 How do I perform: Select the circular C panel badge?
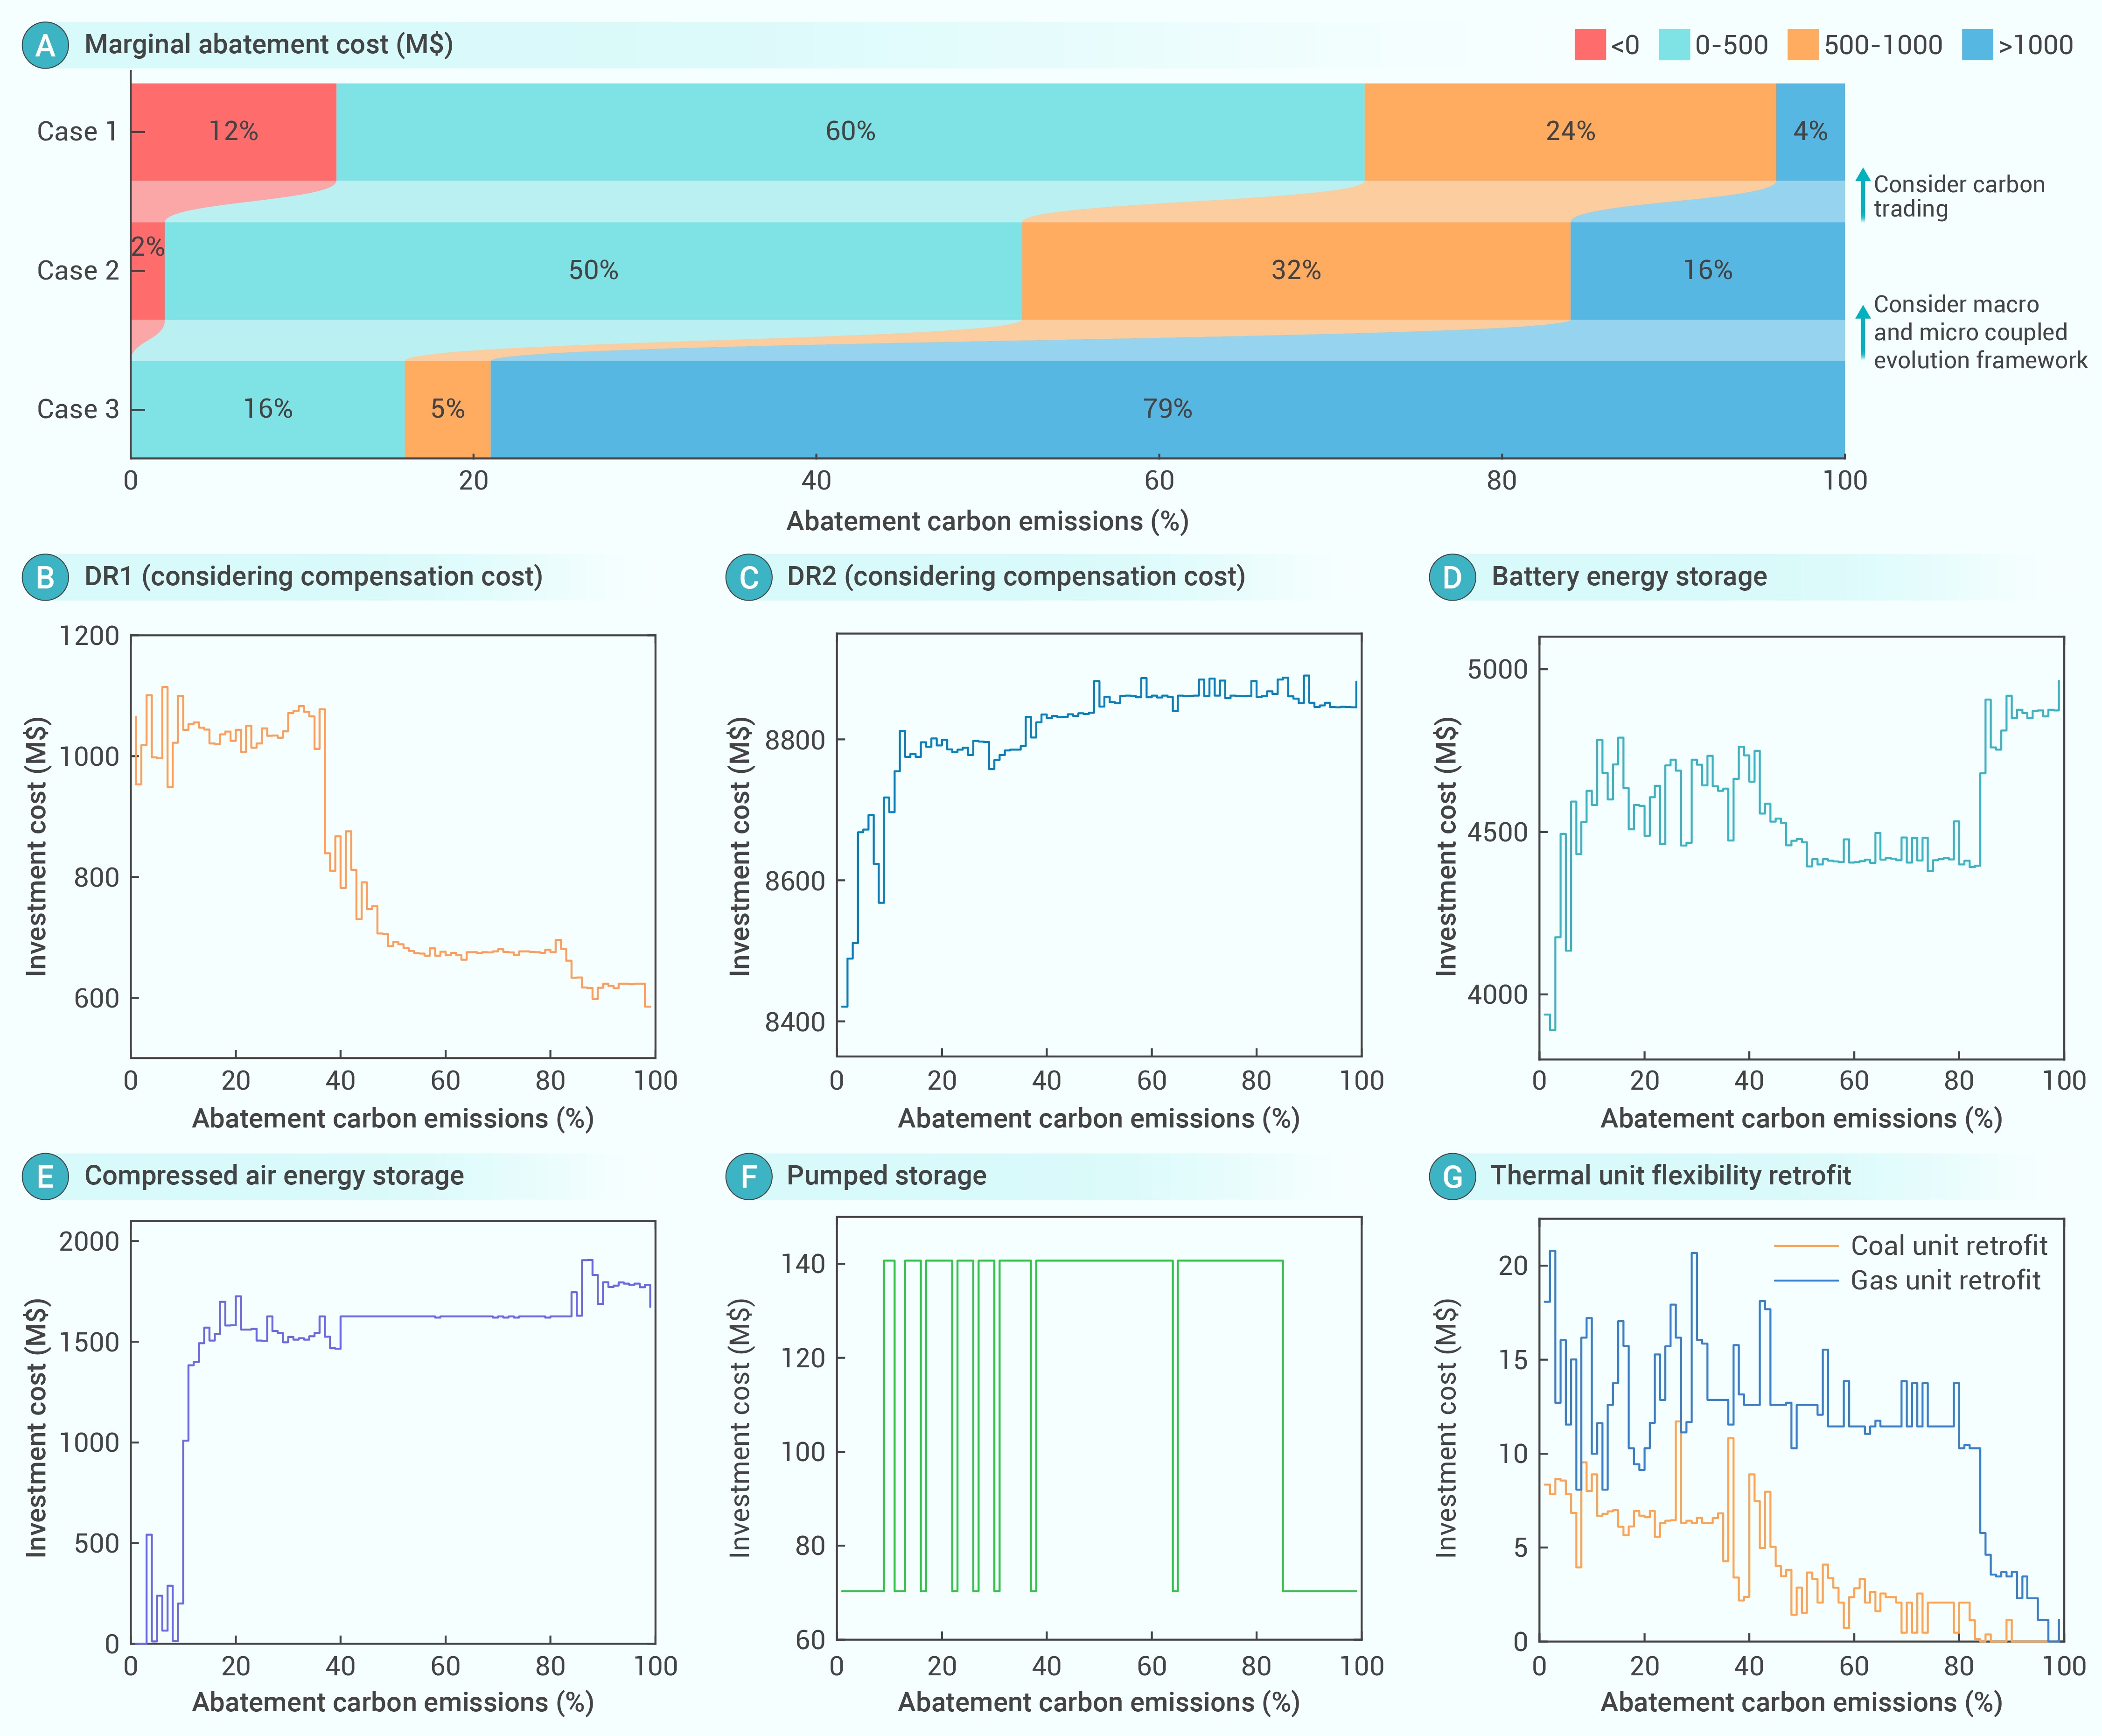[x=749, y=577]
